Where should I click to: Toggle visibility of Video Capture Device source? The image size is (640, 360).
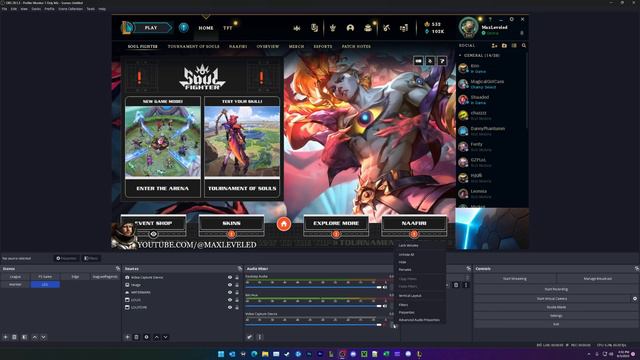click(x=230, y=277)
